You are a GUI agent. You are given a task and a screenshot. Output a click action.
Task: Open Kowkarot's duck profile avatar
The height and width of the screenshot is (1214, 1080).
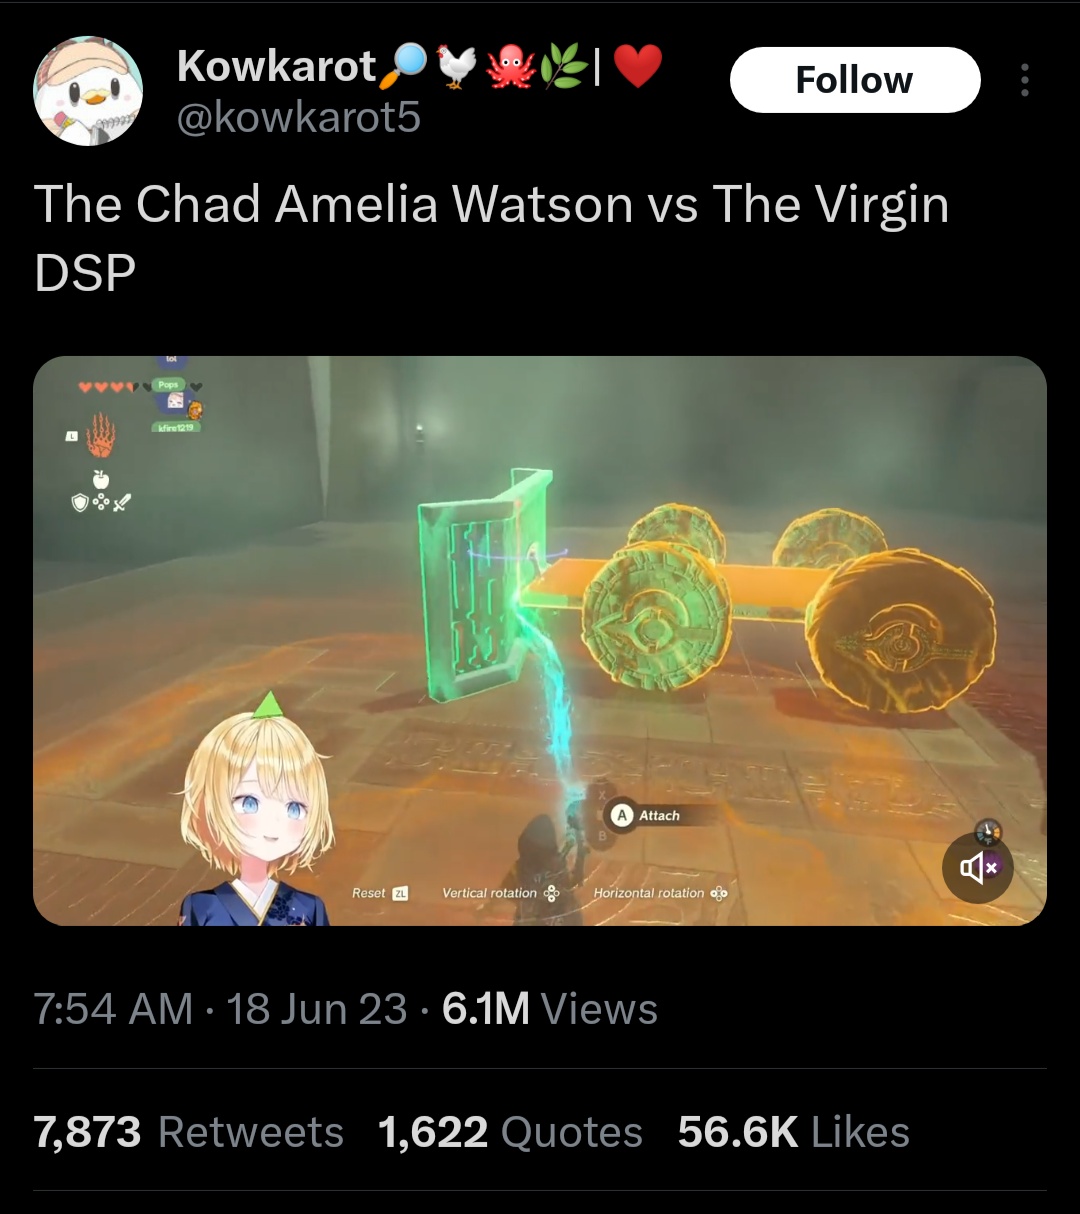[88, 91]
